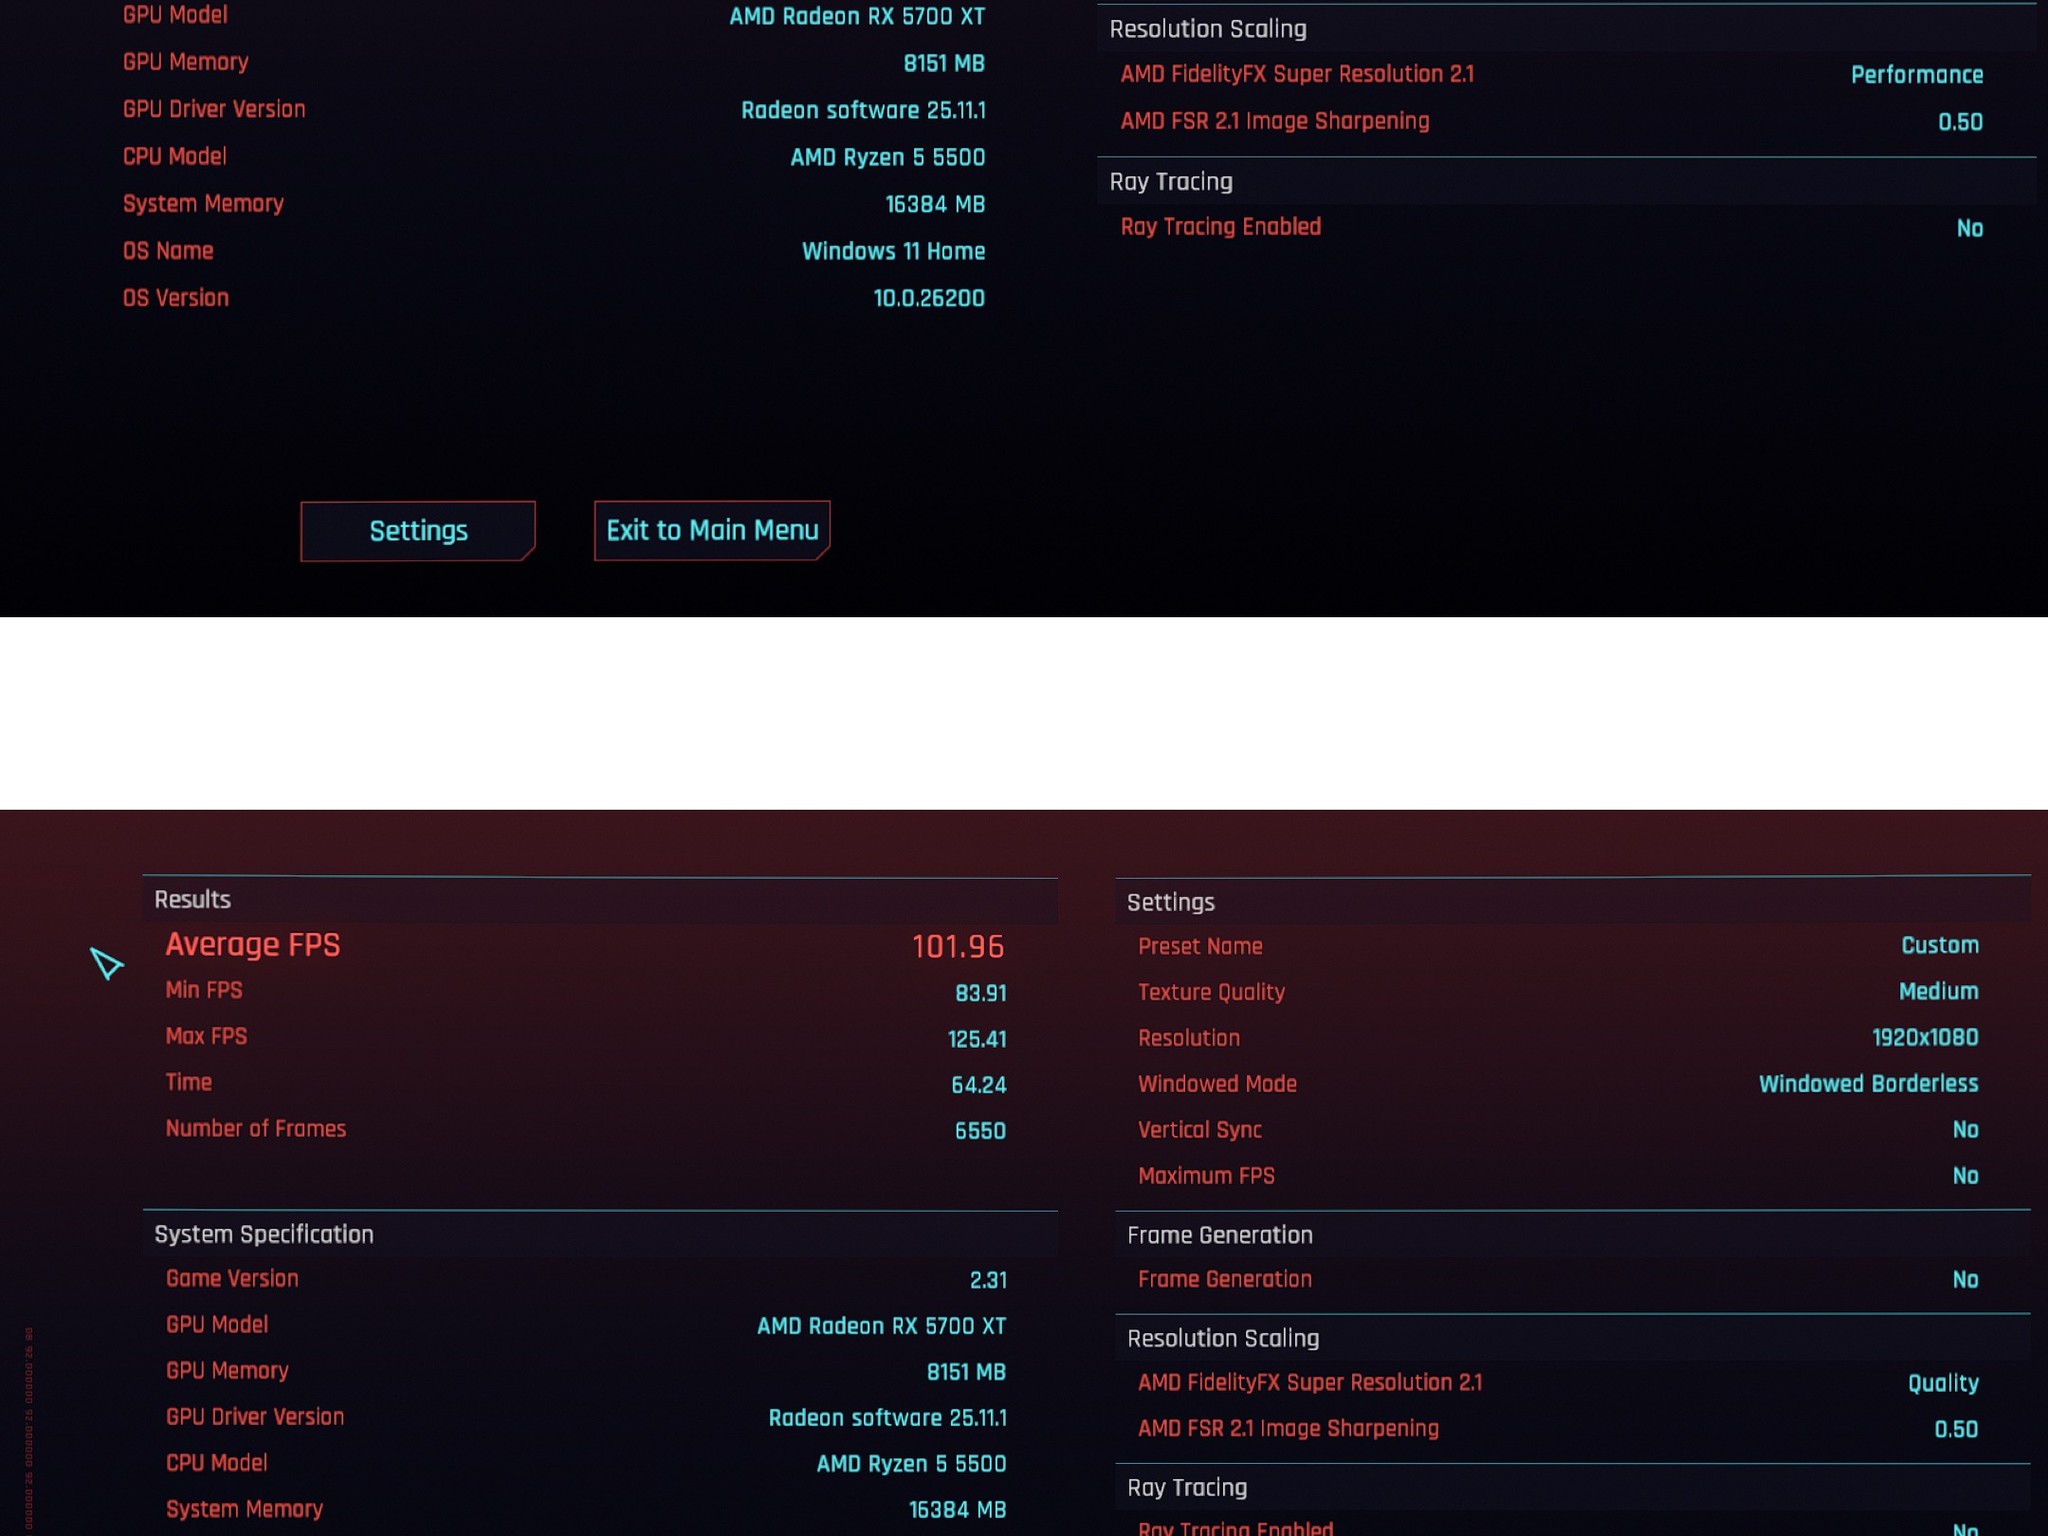Viewport: 2048px width, 1536px height.
Task: Click the 64.24 time value
Action: 978,1085
